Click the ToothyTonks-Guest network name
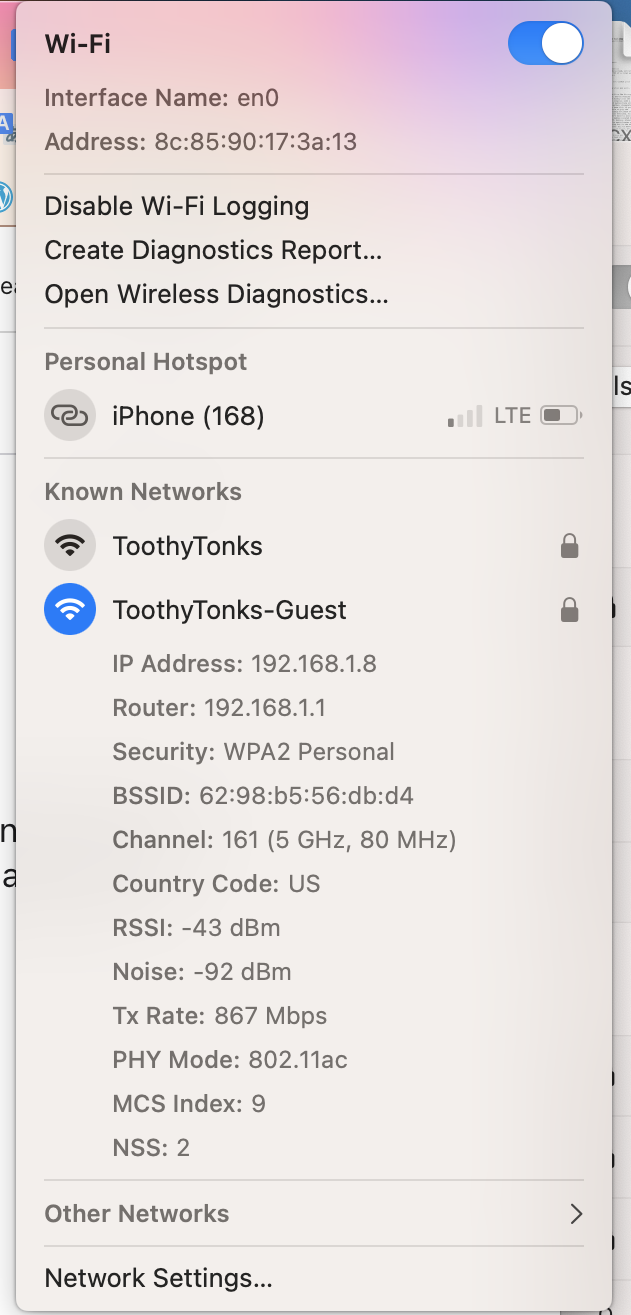 230,610
